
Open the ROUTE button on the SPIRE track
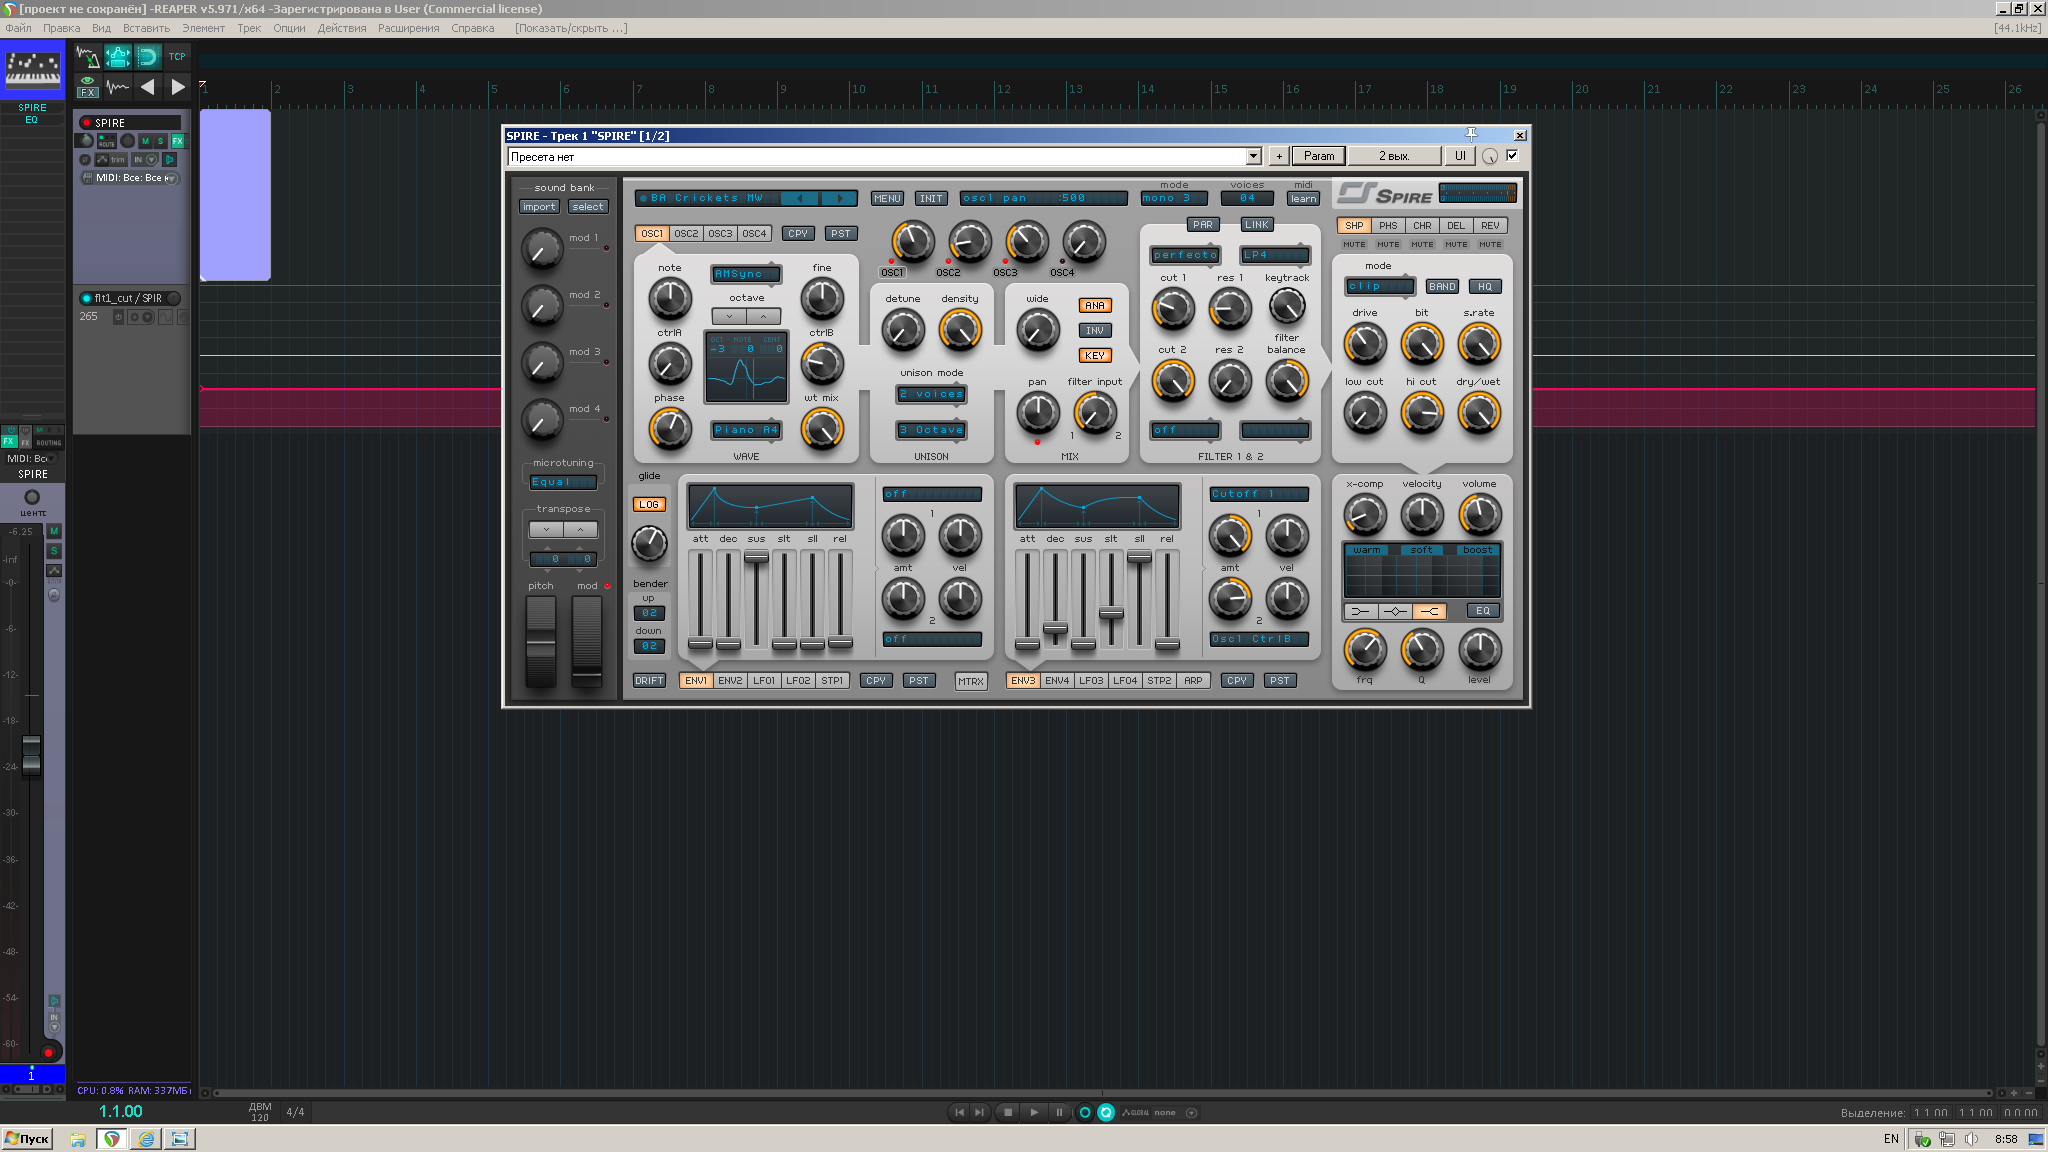(x=106, y=141)
